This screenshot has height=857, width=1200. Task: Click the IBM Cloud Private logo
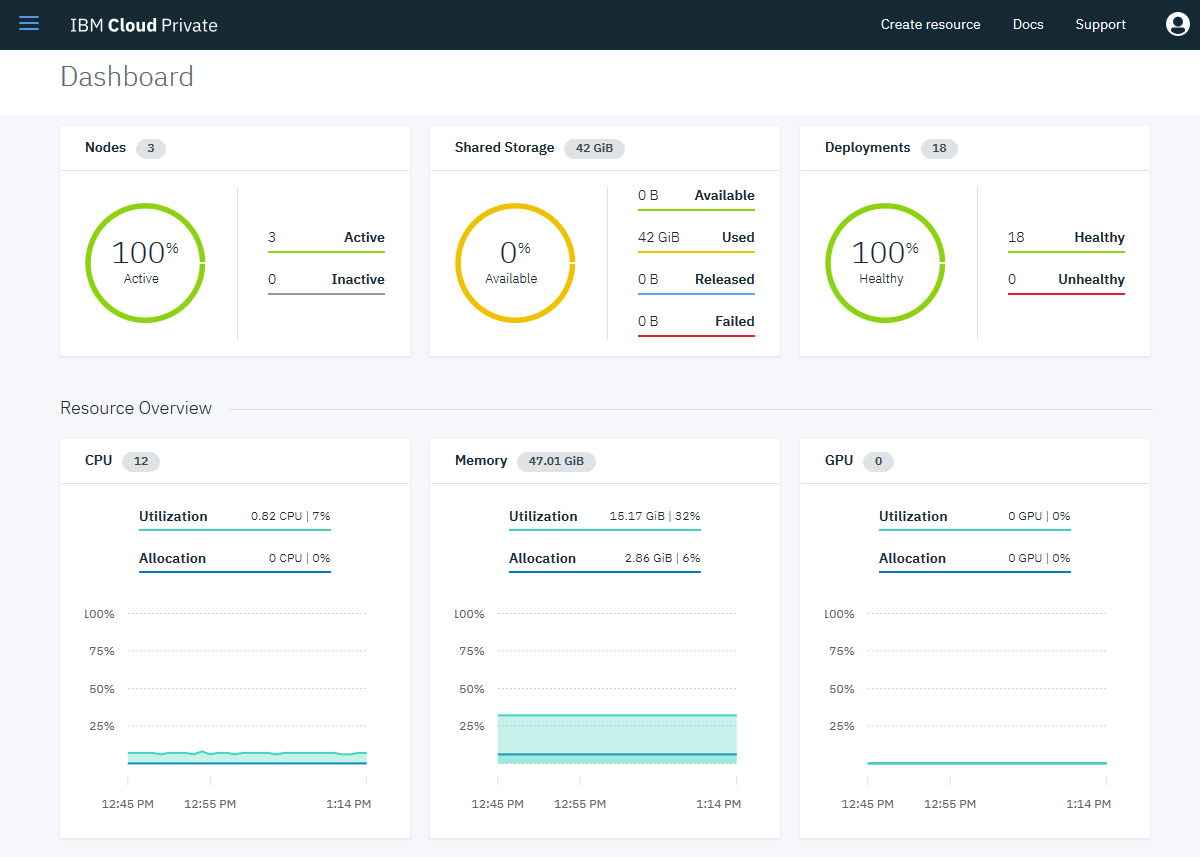point(143,25)
